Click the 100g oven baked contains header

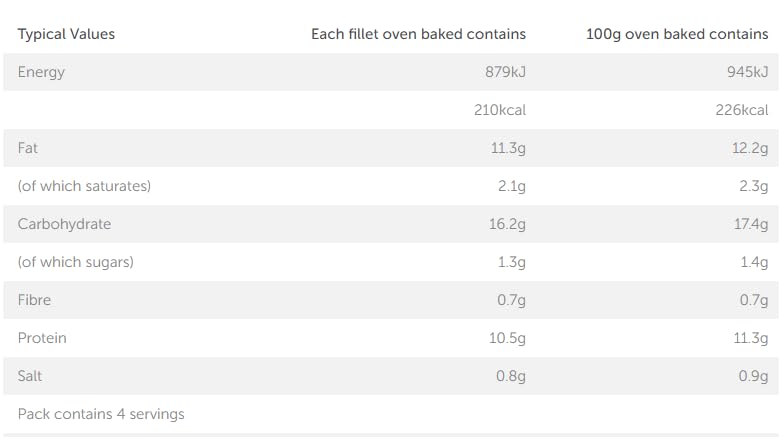677,34
